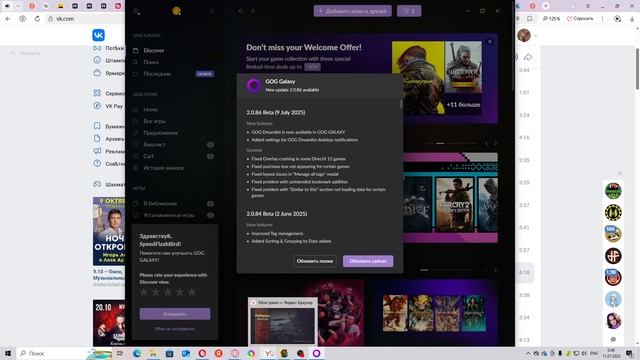Click the VK page vertical scrollbar

coord(637,69)
